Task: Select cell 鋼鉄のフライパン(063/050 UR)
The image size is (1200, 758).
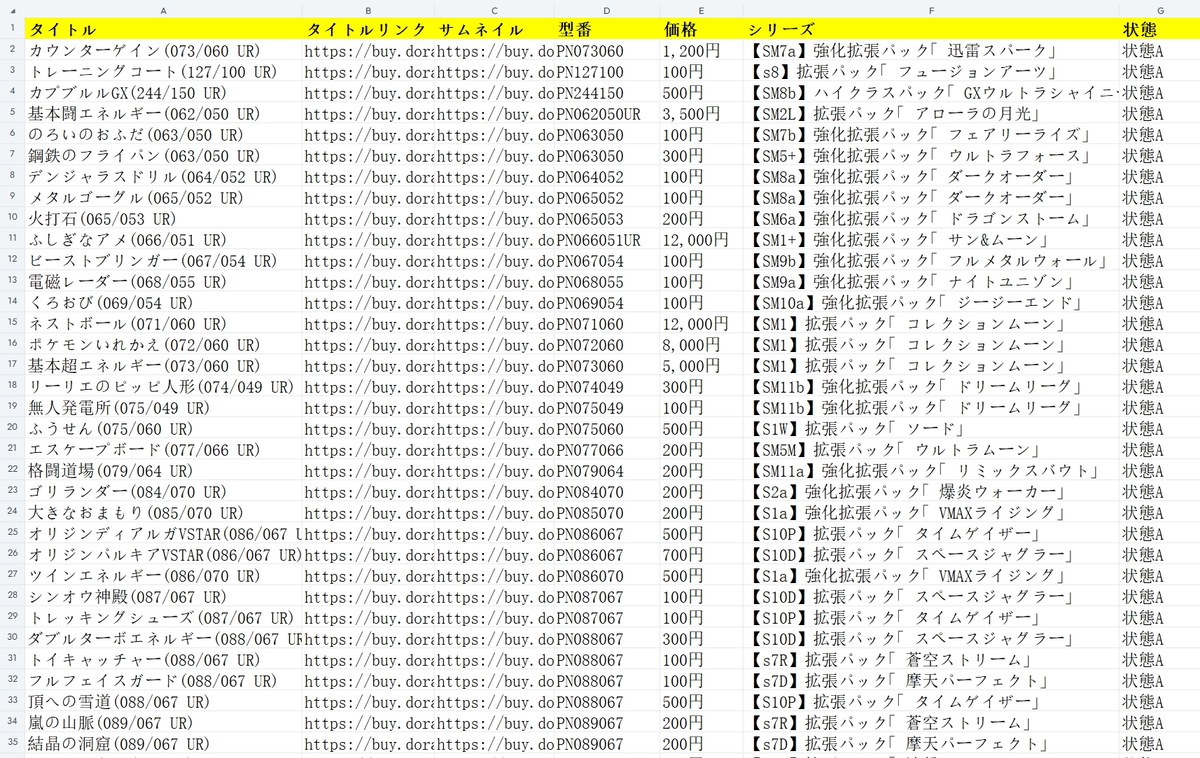Action: click(x=163, y=155)
